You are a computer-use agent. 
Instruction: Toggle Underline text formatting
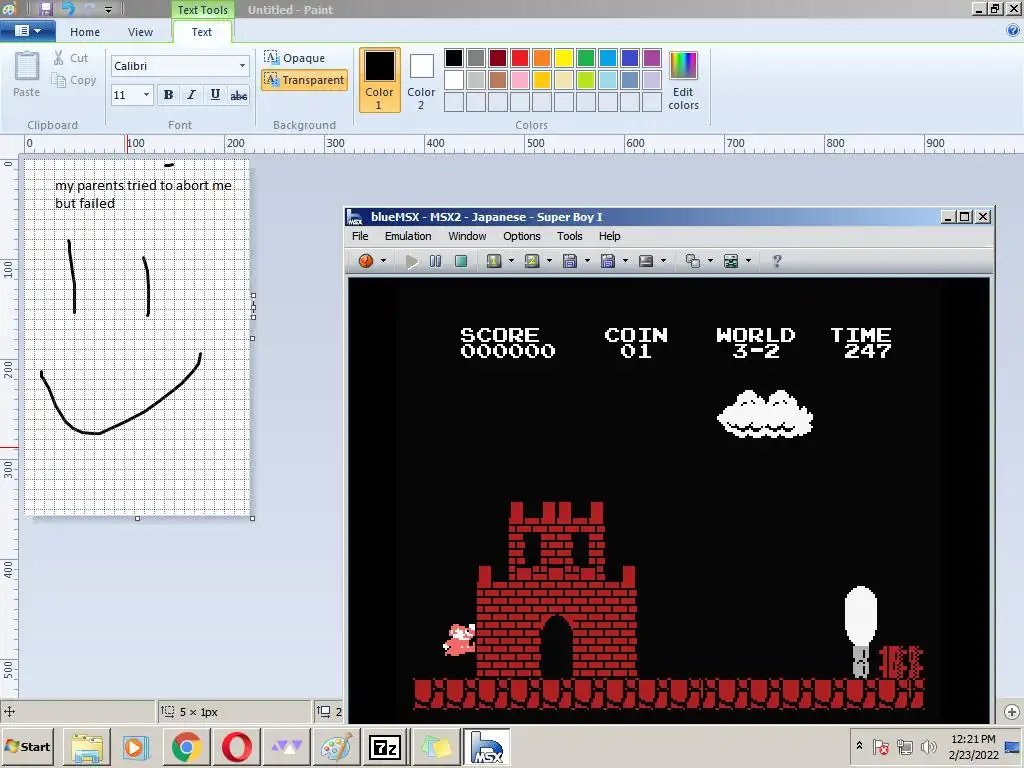(x=215, y=95)
